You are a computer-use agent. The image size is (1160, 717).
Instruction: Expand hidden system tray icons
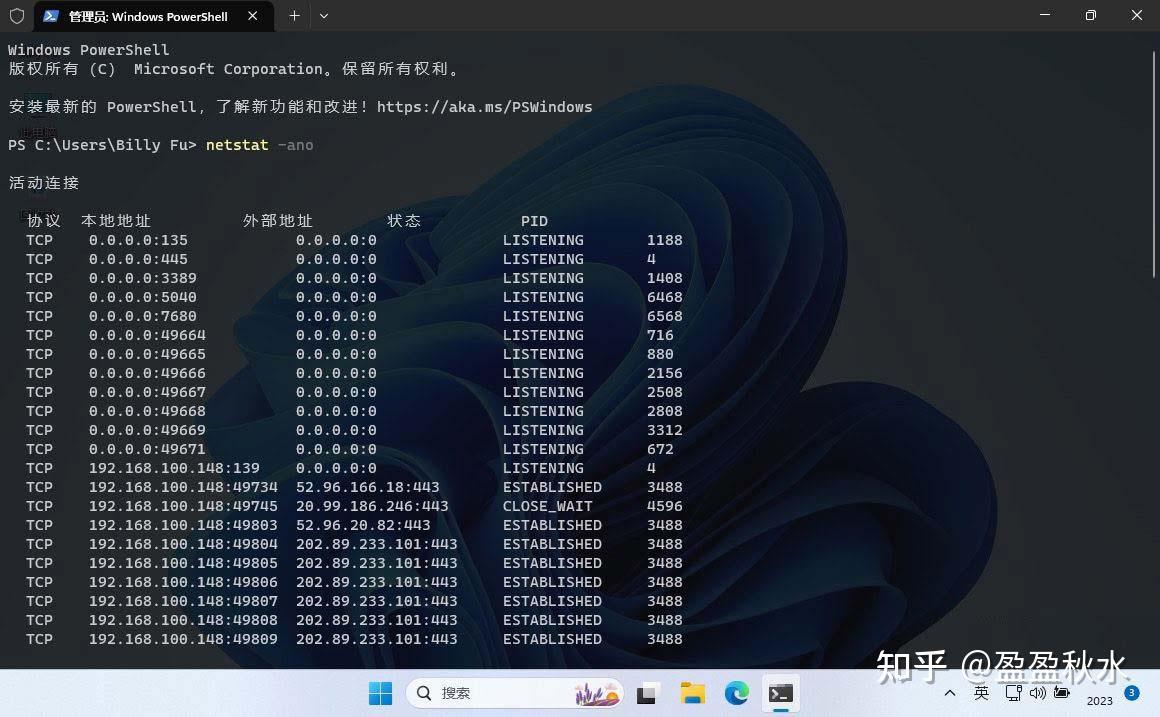949,692
